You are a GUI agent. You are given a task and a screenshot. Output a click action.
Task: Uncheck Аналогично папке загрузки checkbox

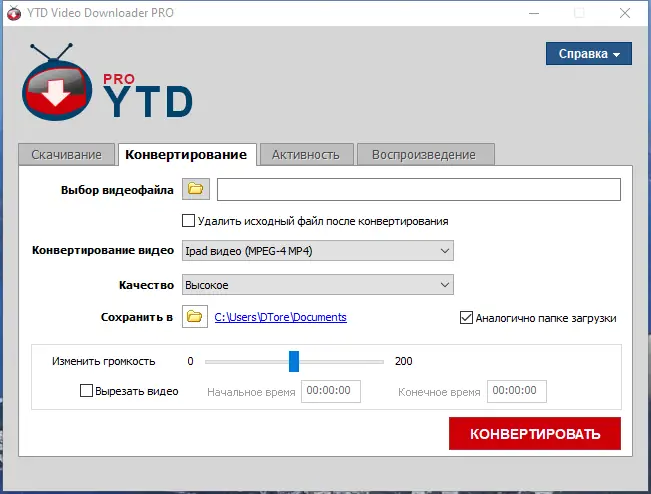[x=466, y=318]
